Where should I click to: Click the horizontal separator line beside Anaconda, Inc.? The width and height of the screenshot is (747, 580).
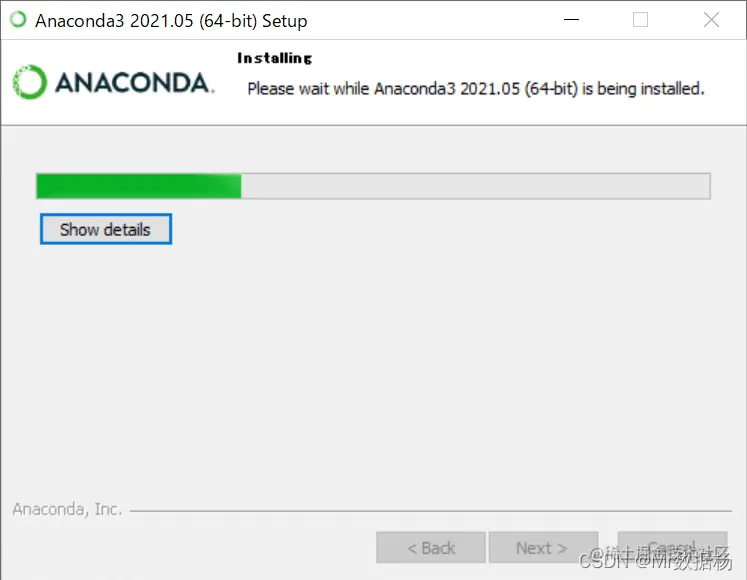(x=431, y=511)
